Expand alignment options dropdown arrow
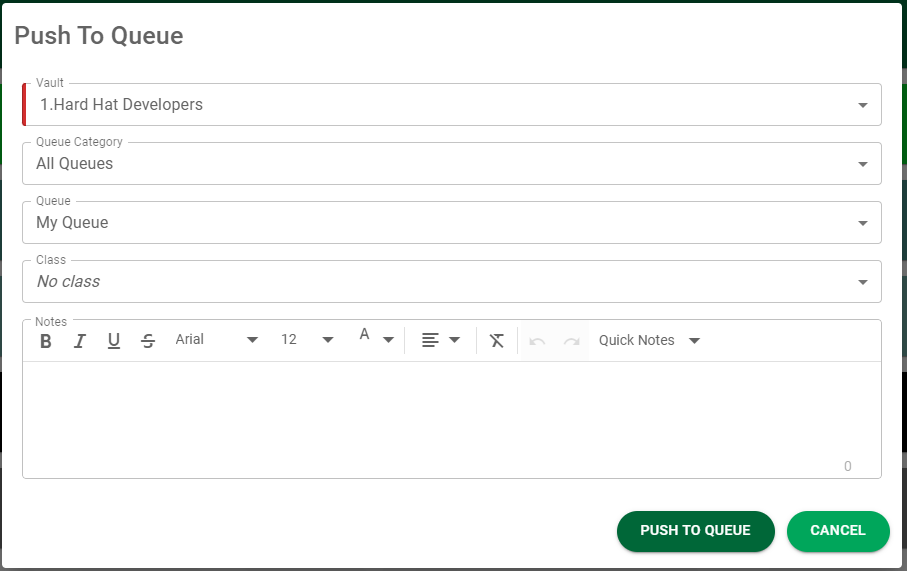The height and width of the screenshot is (571, 907). [x=455, y=340]
